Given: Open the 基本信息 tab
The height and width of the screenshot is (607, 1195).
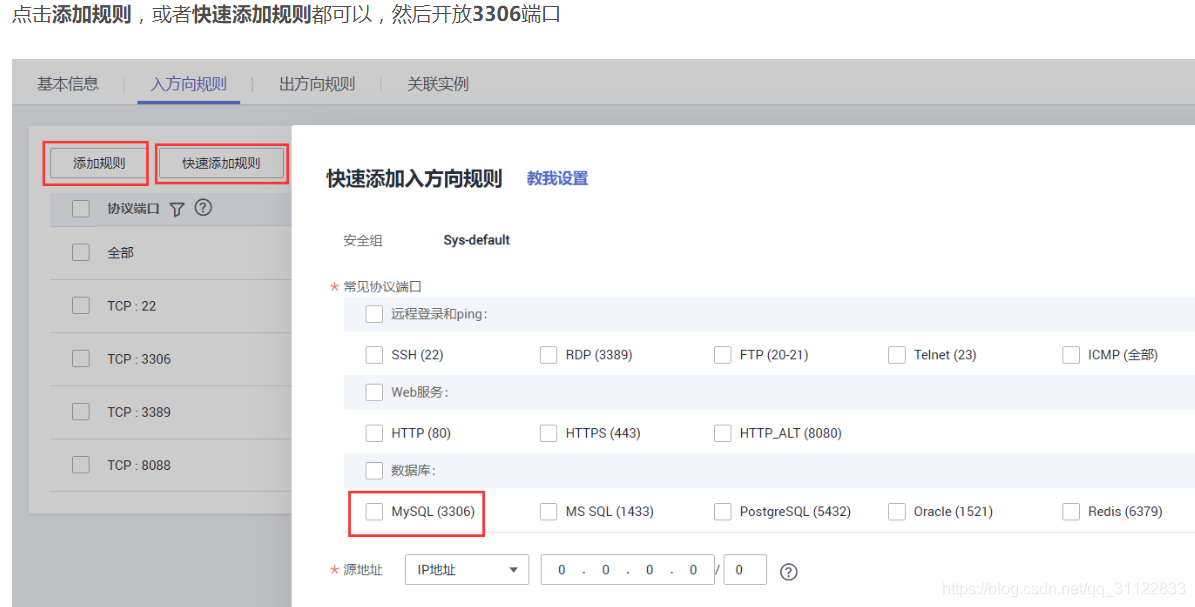Looking at the screenshot, I should tap(67, 84).
